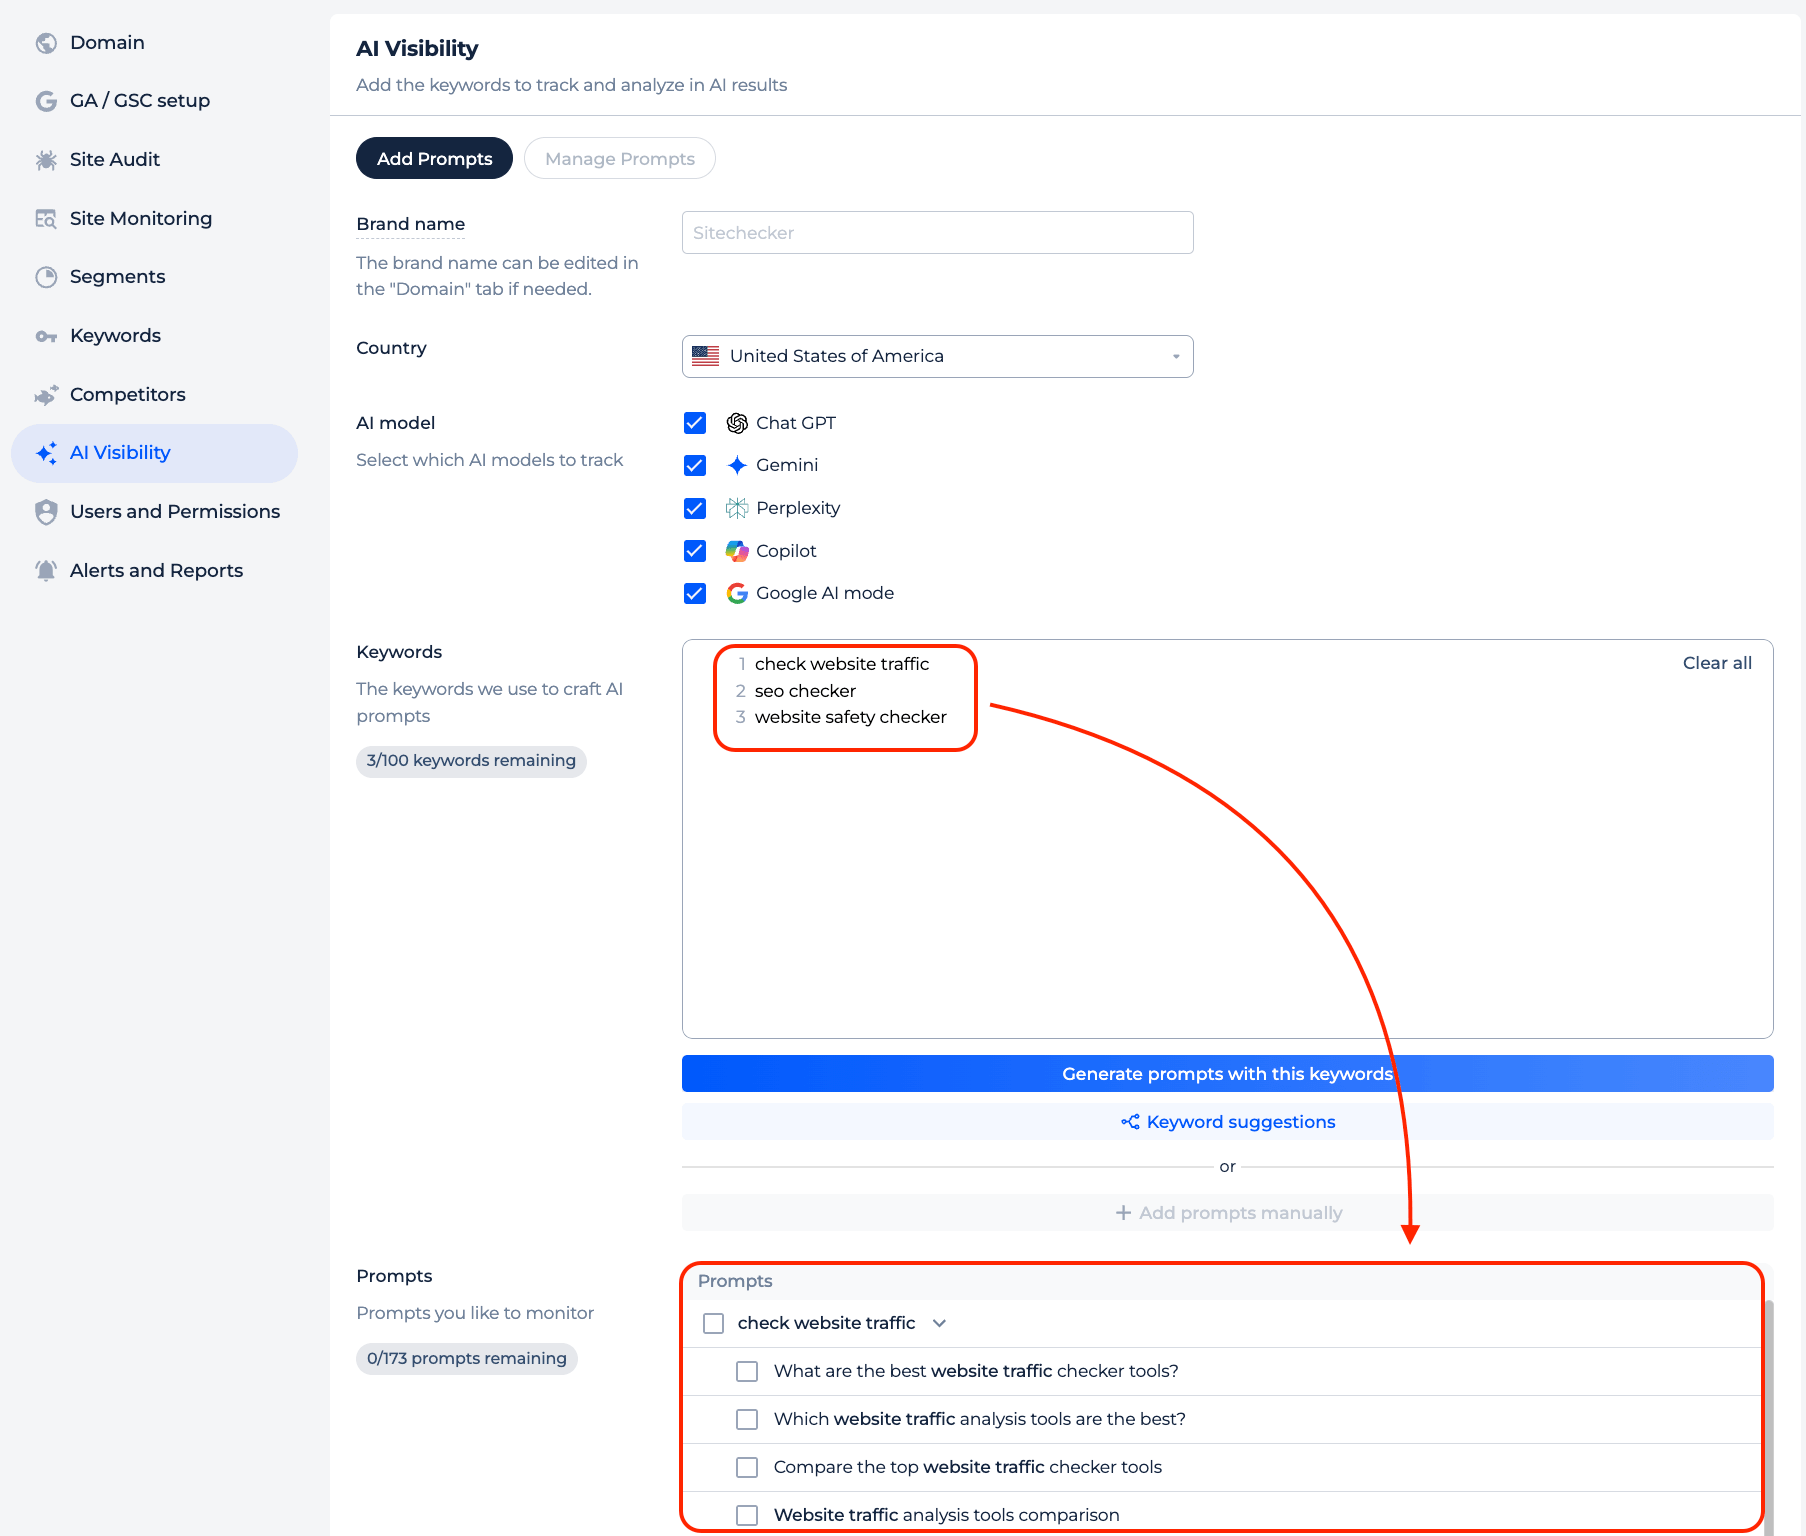Click the Competitors fish icon
The image size is (1806, 1536).
46,395
